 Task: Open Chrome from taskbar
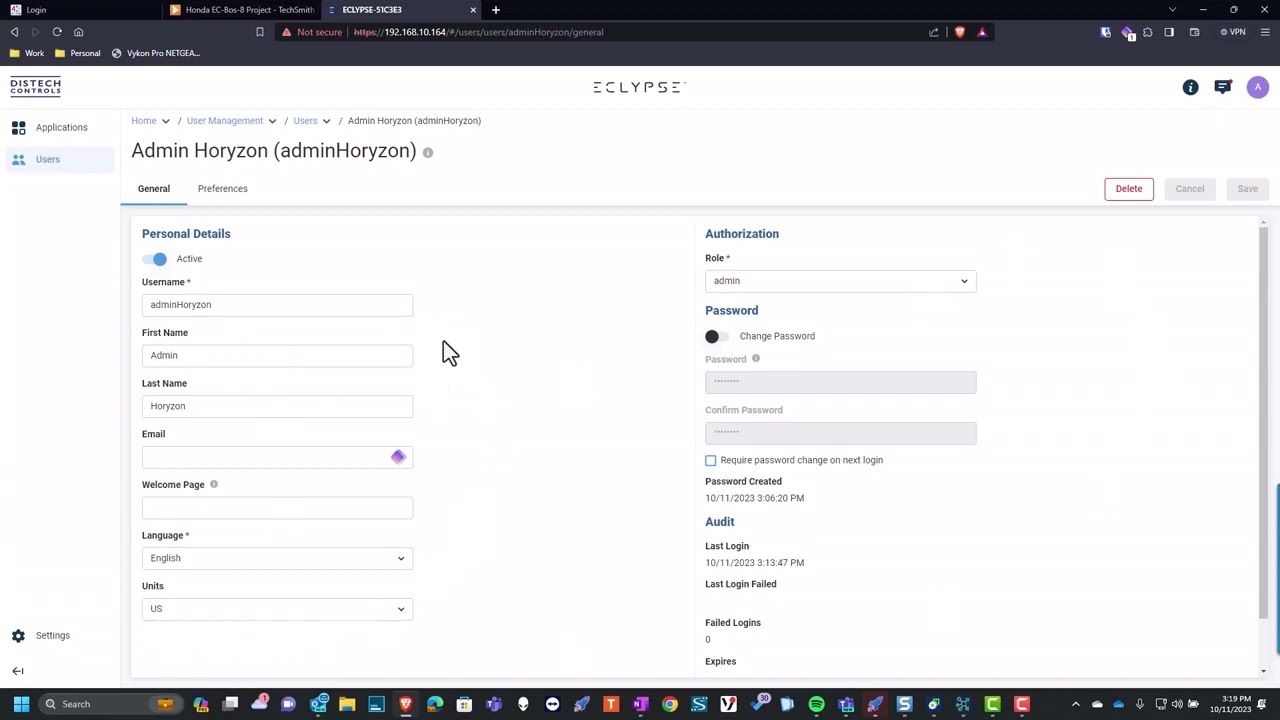point(670,704)
